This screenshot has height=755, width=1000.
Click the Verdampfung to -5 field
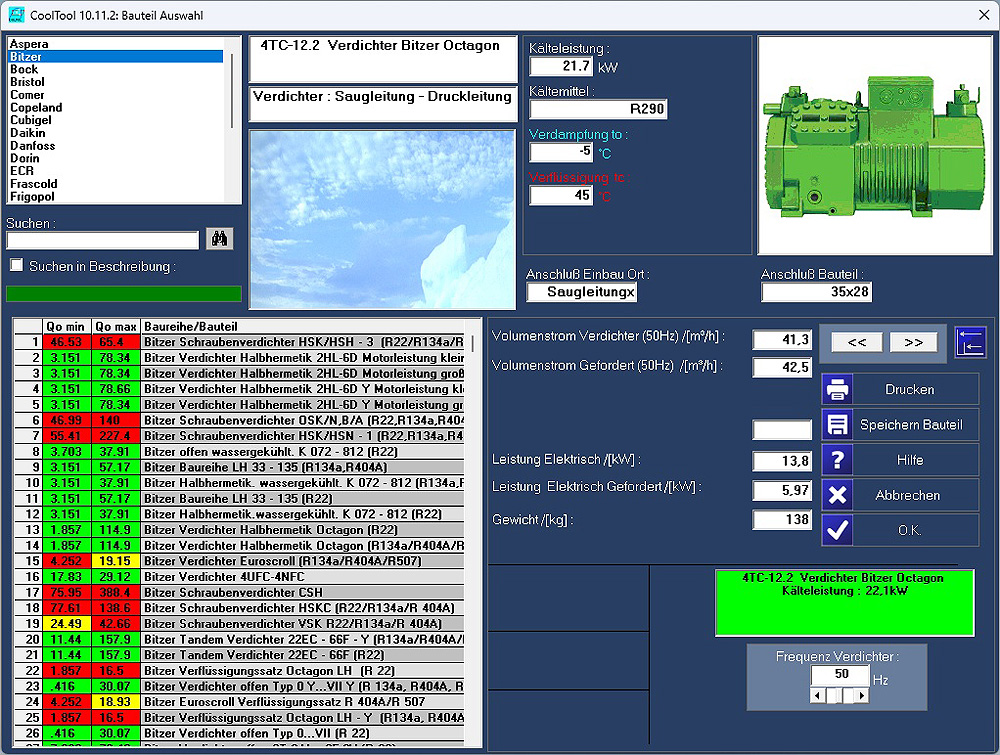click(561, 152)
